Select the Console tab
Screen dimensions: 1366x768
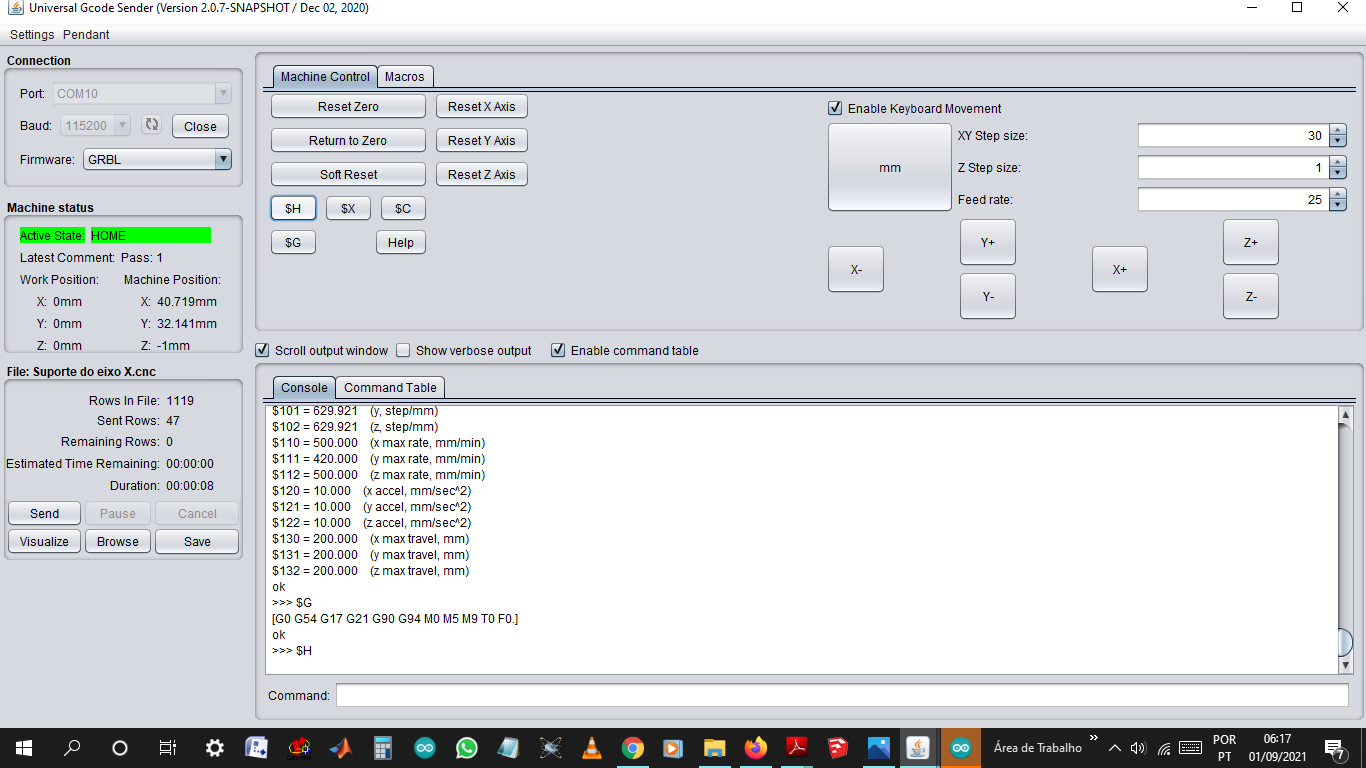[304, 387]
